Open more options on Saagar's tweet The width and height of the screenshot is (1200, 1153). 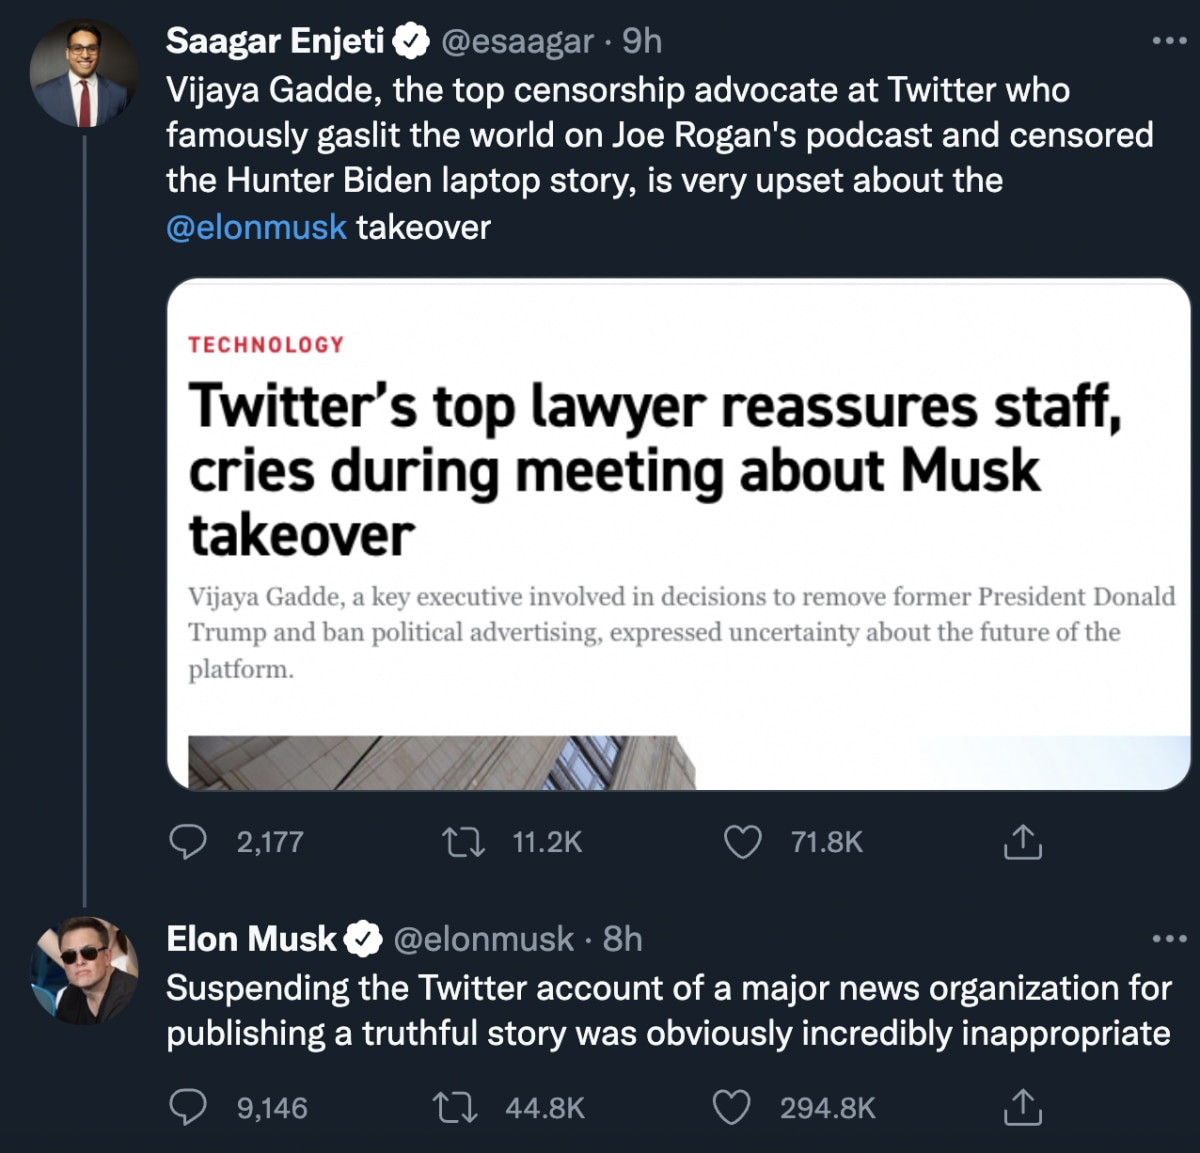(1168, 41)
